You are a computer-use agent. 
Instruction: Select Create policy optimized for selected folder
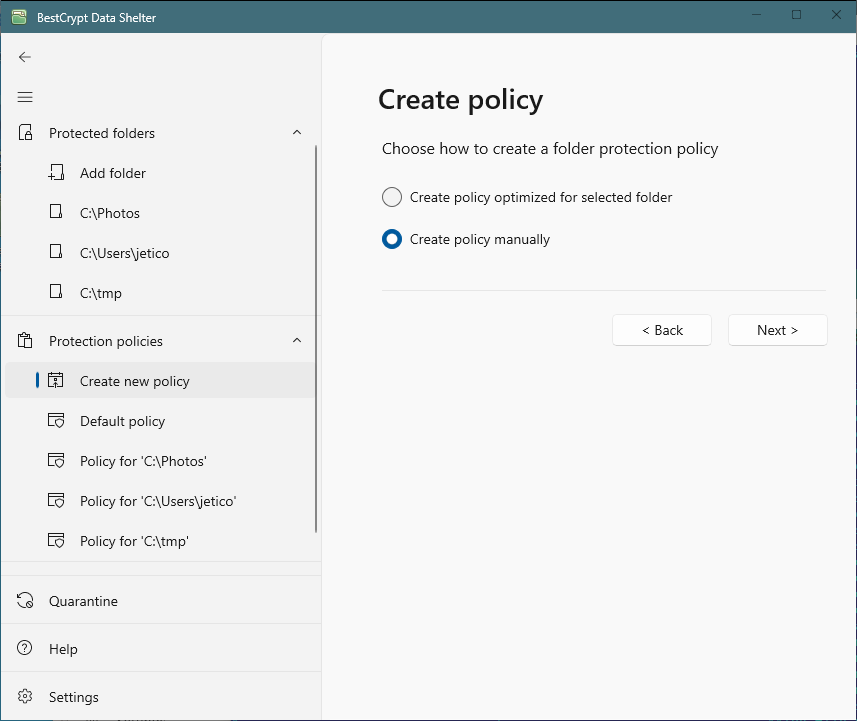pyautogui.click(x=392, y=197)
